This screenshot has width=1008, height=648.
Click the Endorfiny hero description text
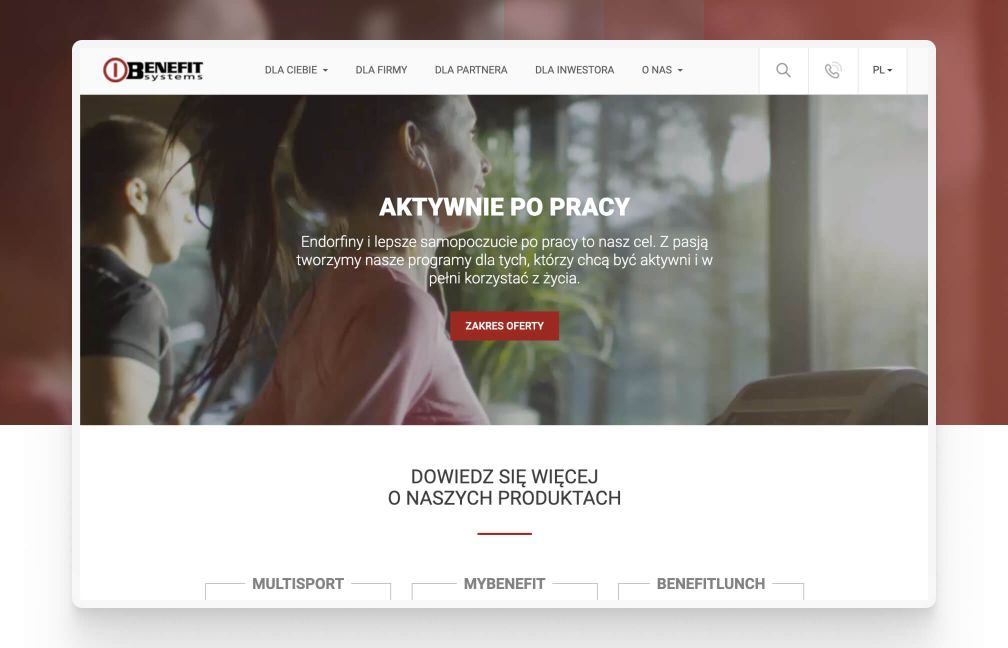504,260
